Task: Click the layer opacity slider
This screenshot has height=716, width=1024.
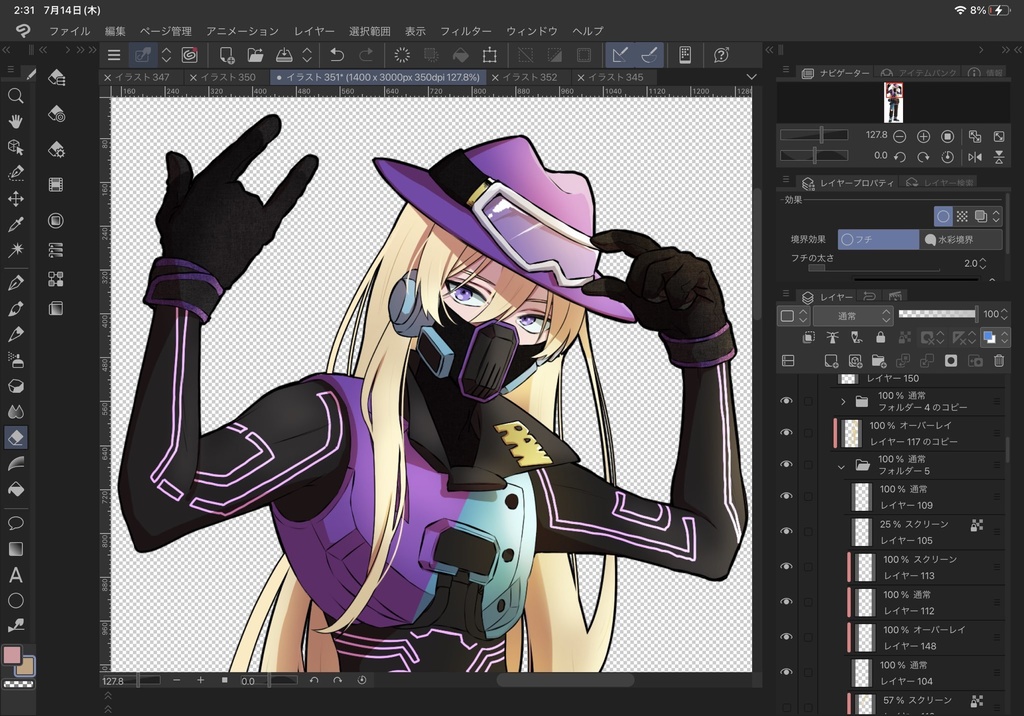Action: pyautogui.click(x=938, y=314)
